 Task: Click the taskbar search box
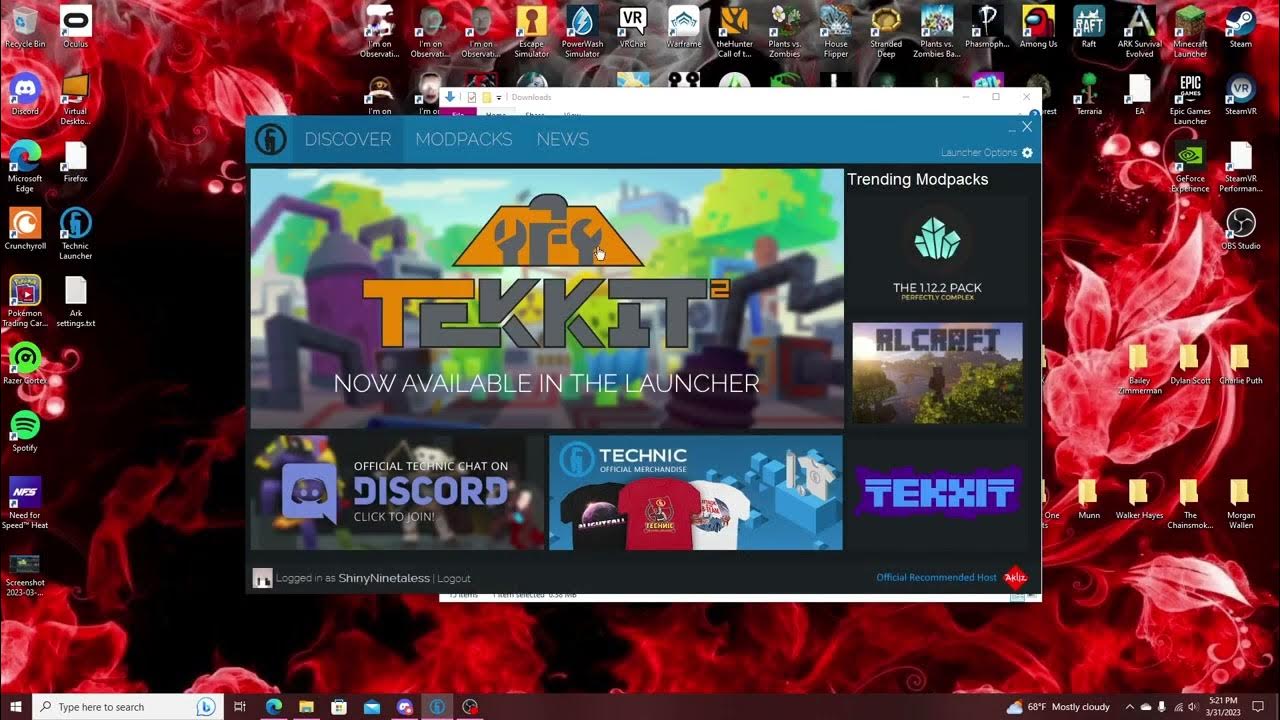(x=128, y=706)
